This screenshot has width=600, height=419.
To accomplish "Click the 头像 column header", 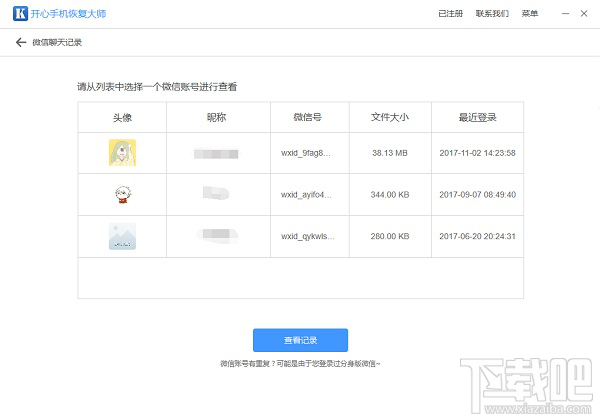I will tap(122, 117).
